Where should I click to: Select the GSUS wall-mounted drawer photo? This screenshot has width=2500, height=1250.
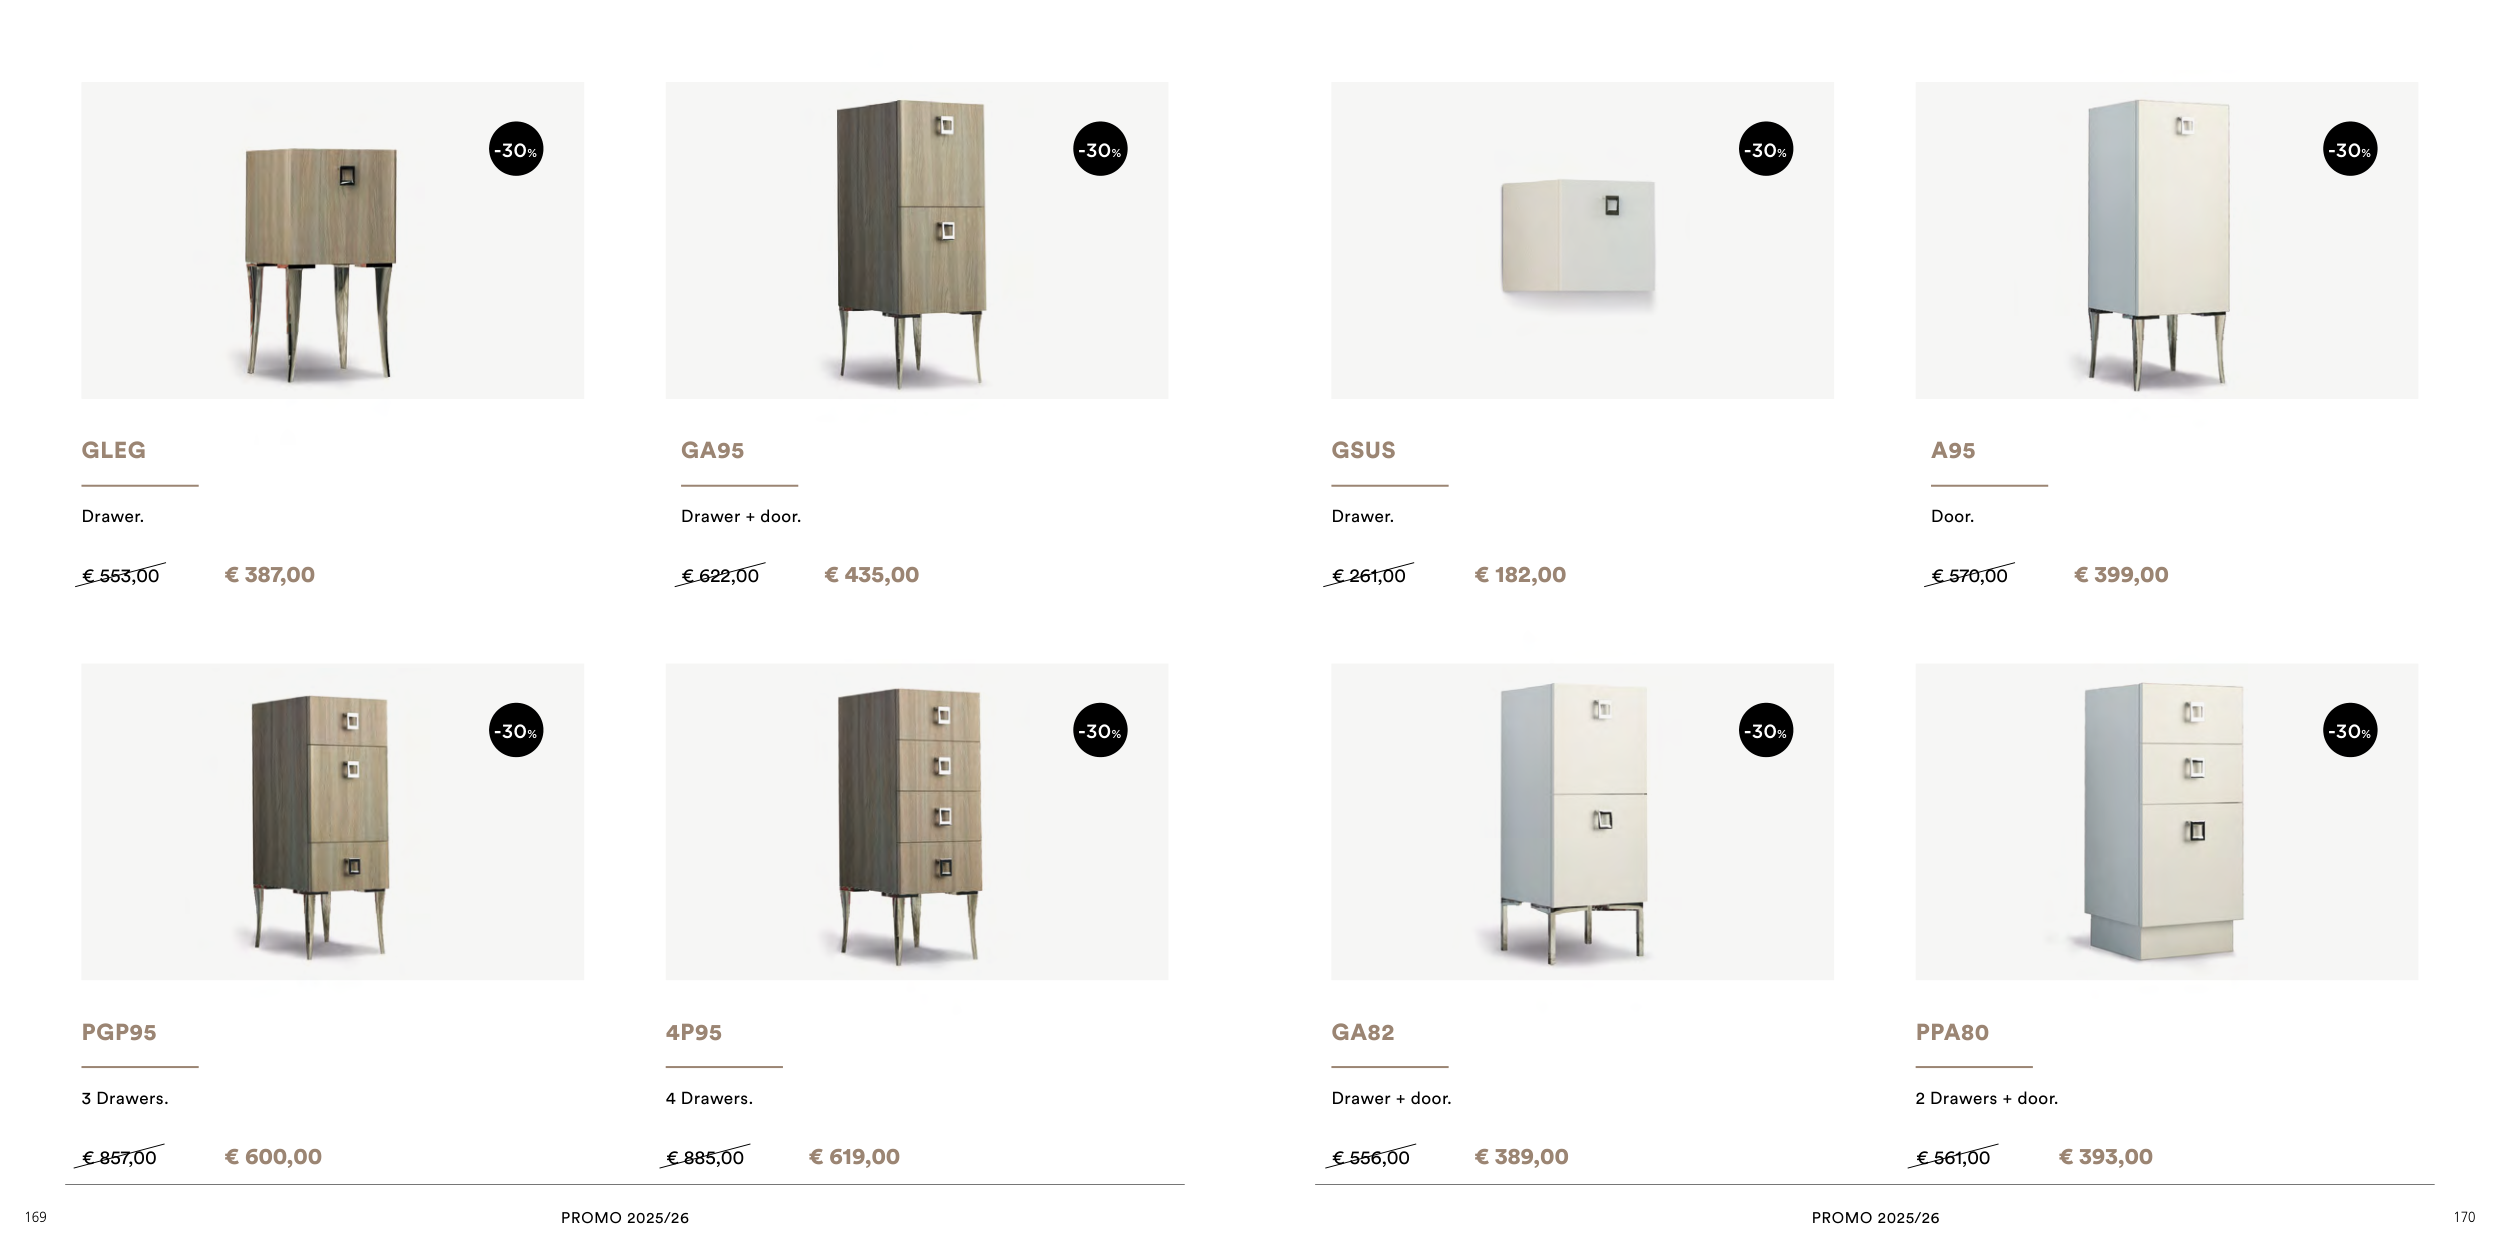pos(1578,237)
